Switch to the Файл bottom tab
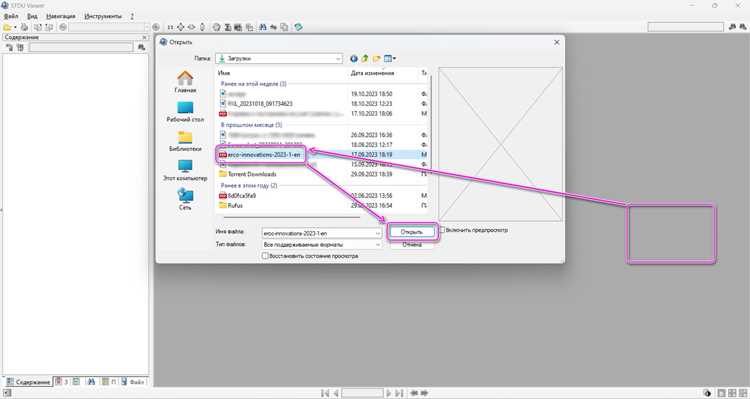Viewport: 750px width, 399px height. coord(132,382)
